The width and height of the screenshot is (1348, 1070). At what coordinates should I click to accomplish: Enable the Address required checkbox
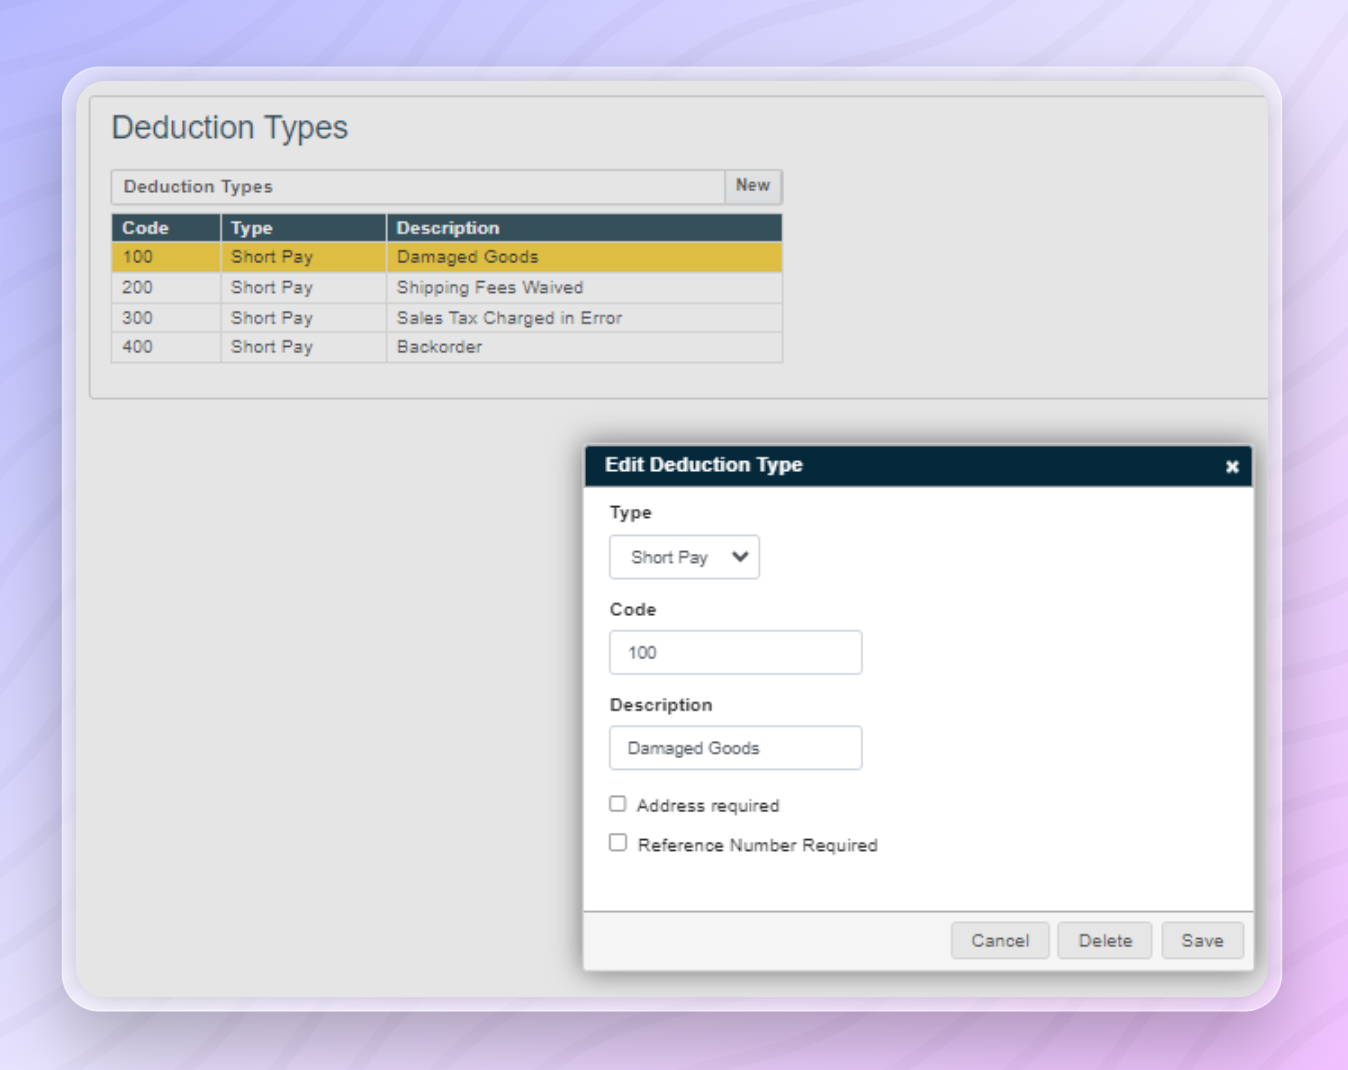coord(618,804)
